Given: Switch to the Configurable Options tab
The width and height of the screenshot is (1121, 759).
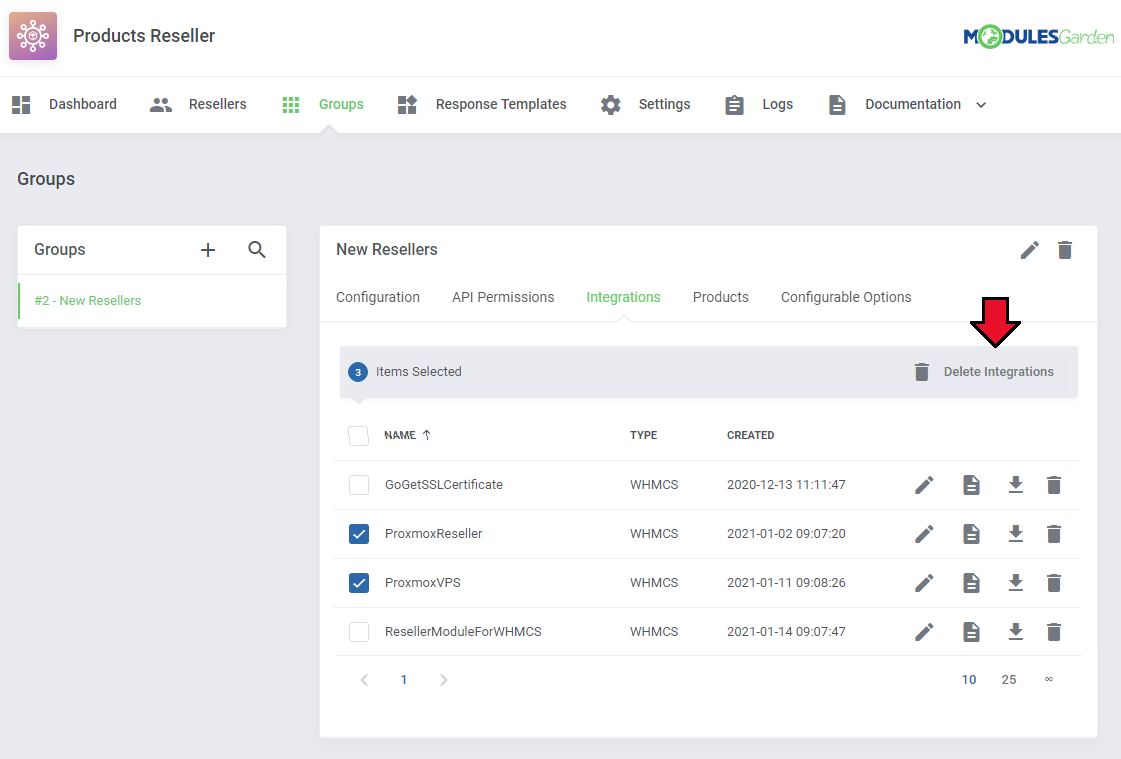Looking at the screenshot, I should point(846,297).
